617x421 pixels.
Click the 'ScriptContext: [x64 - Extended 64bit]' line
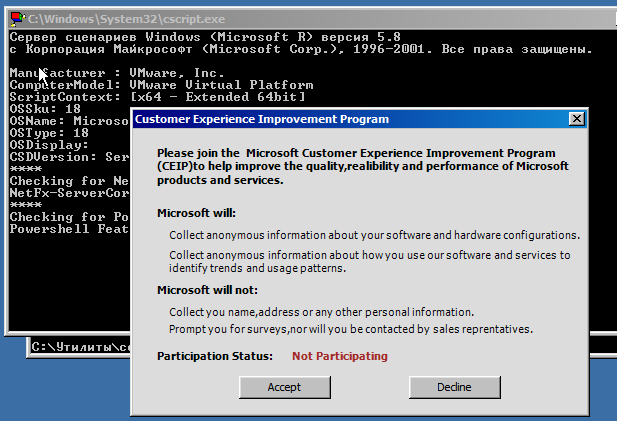(157, 97)
